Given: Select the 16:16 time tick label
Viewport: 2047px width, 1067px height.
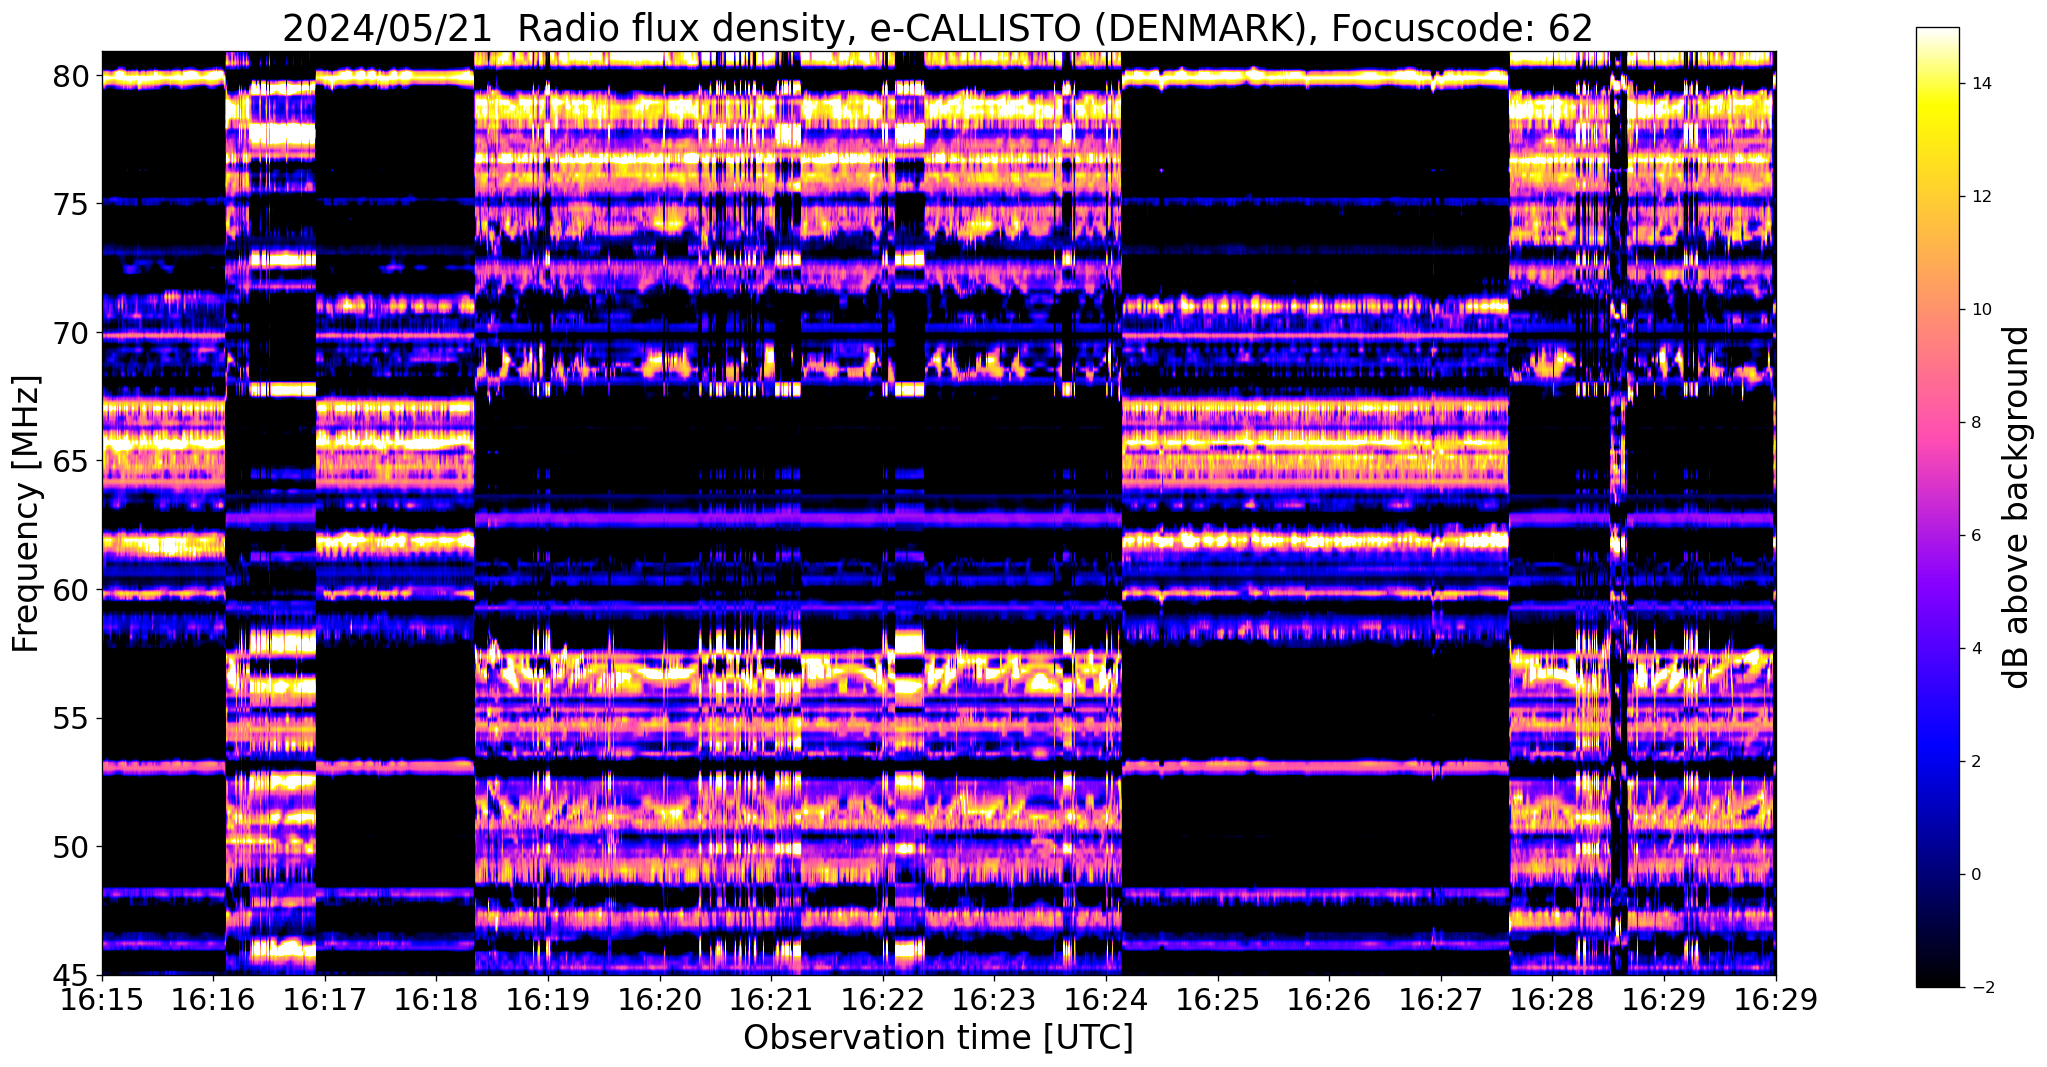Looking at the screenshot, I should (x=213, y=1001).
